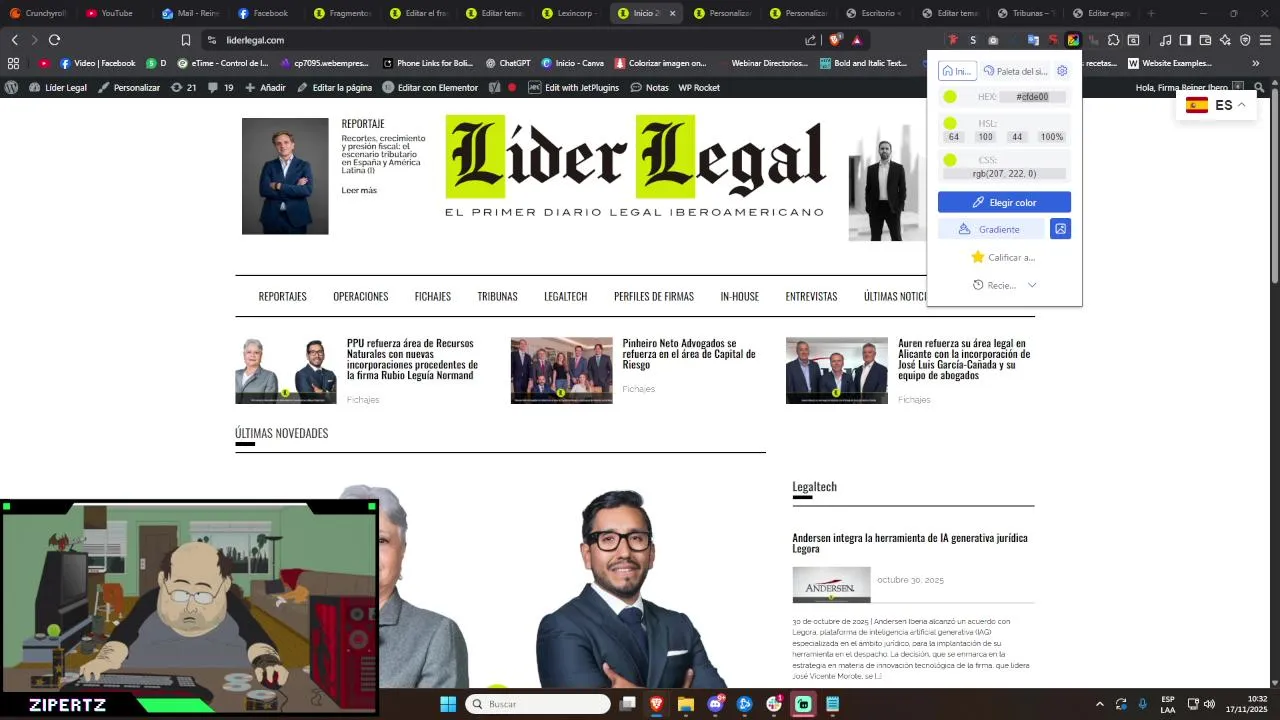
Task: Expand ES language selector chevron
Action: pos(1241,105)
